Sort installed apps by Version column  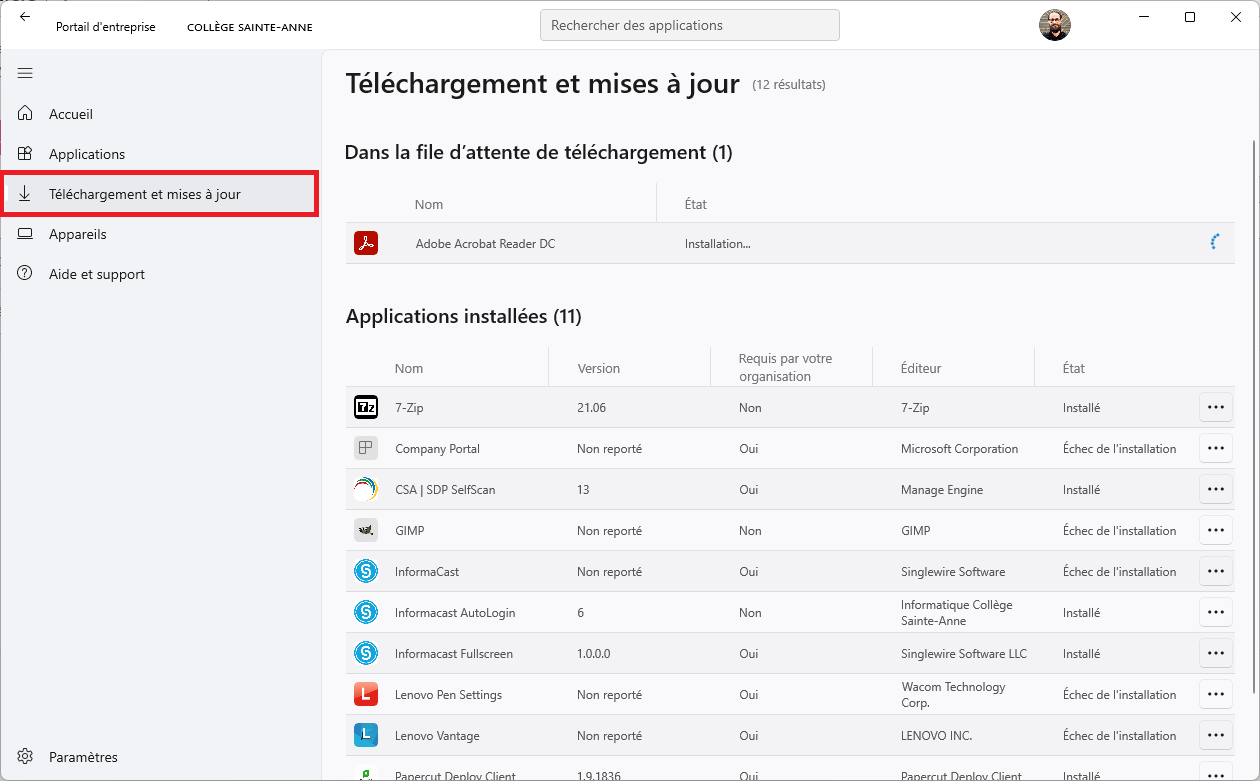[599, 368]
